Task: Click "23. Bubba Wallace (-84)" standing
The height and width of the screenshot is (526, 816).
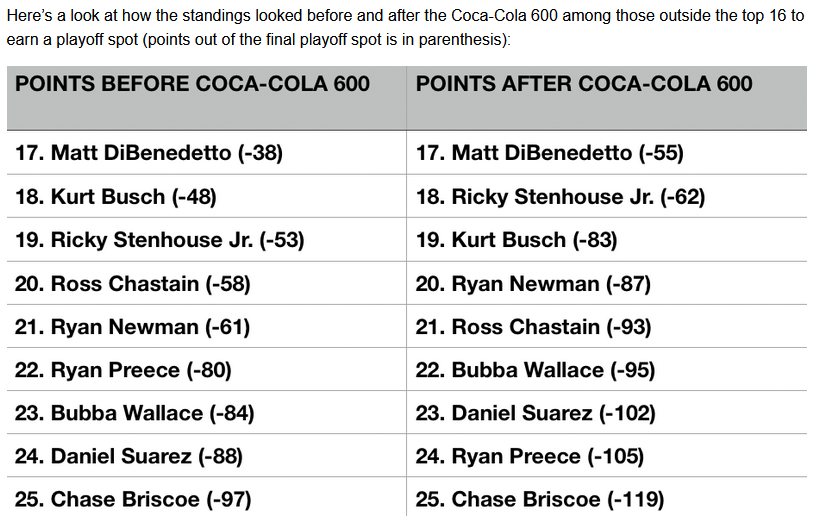Action: coord(135,413)
